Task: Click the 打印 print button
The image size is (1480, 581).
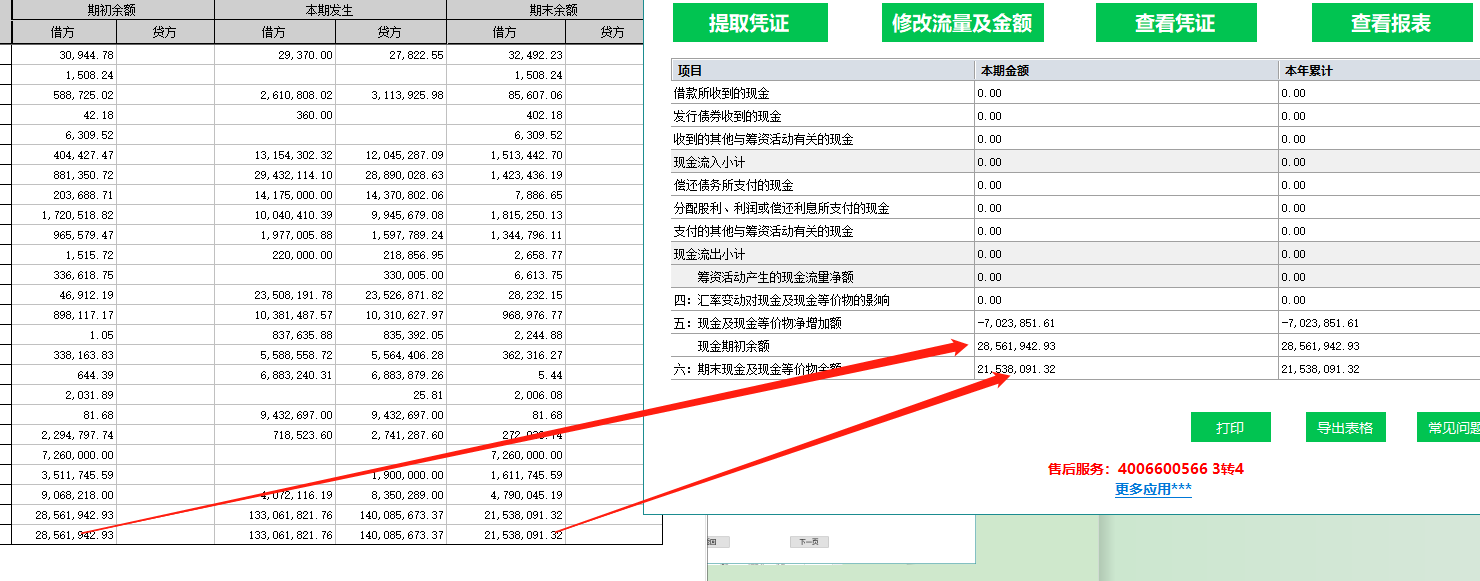Action: 1230,427
